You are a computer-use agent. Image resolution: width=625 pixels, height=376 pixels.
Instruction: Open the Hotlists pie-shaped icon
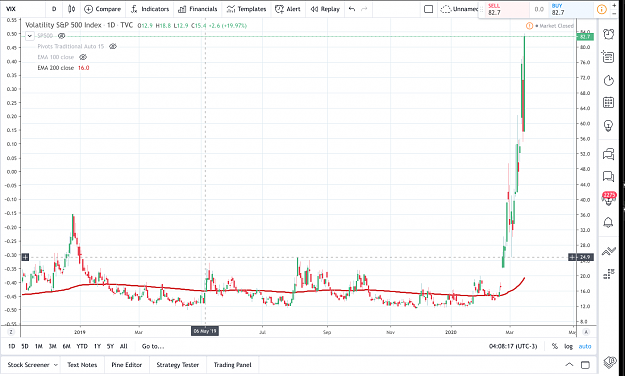coord(608,81)
